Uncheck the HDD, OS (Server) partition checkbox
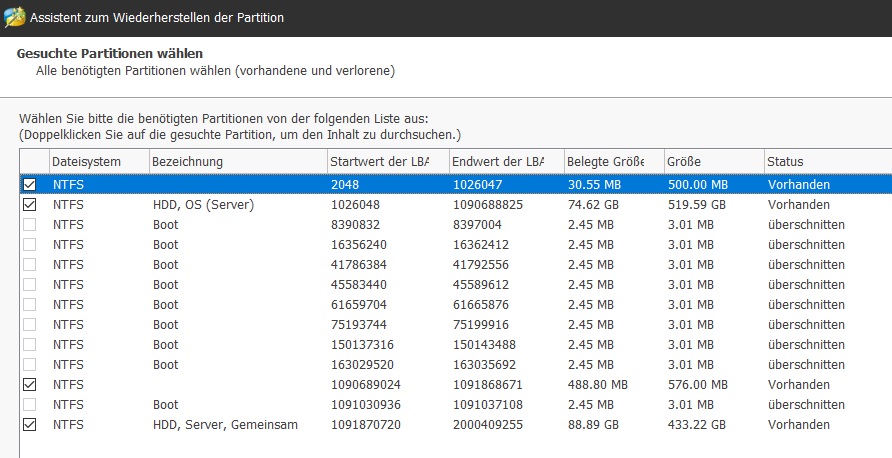 [29, 205]
